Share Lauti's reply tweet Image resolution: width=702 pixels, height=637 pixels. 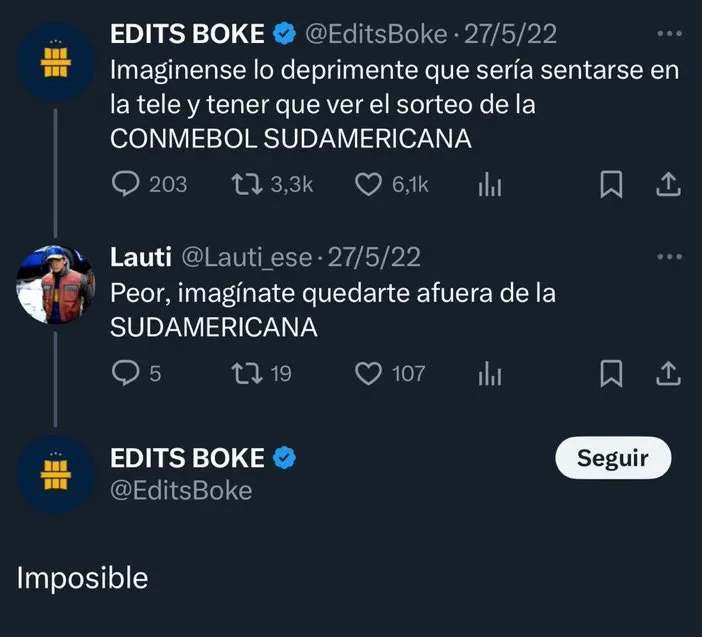pos(668,374)
